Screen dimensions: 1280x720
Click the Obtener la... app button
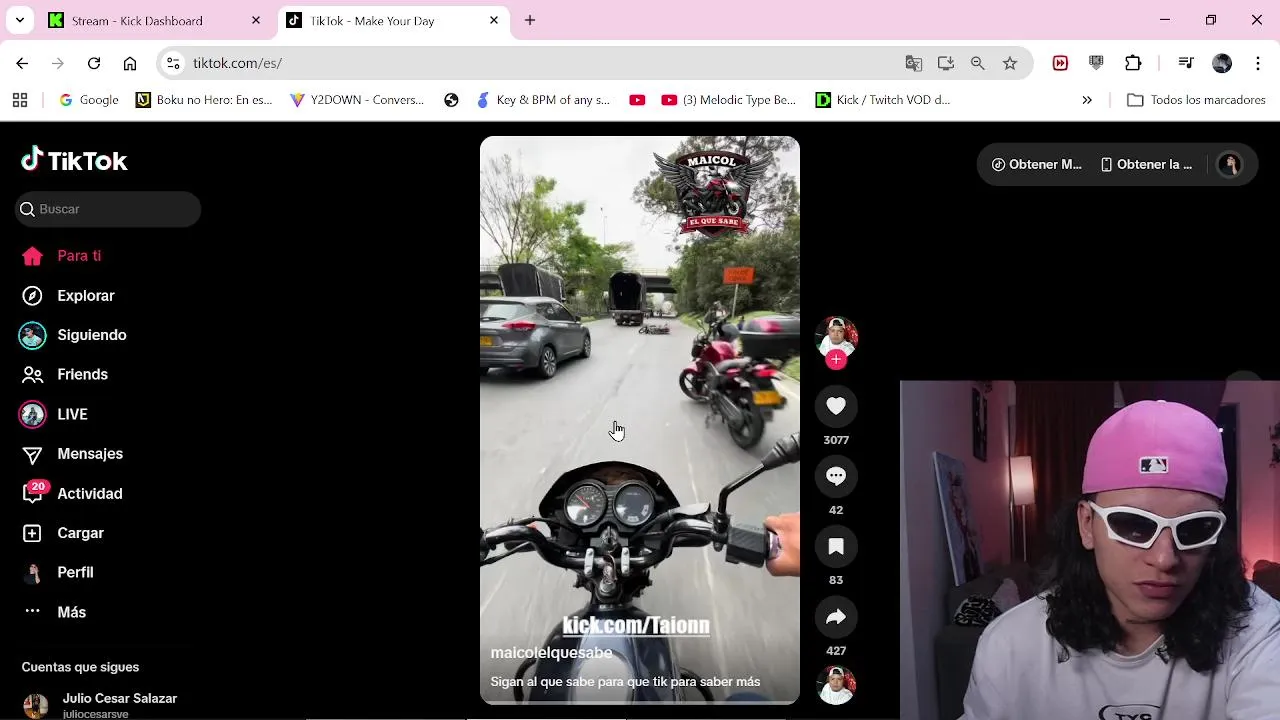pos(1146,165)
